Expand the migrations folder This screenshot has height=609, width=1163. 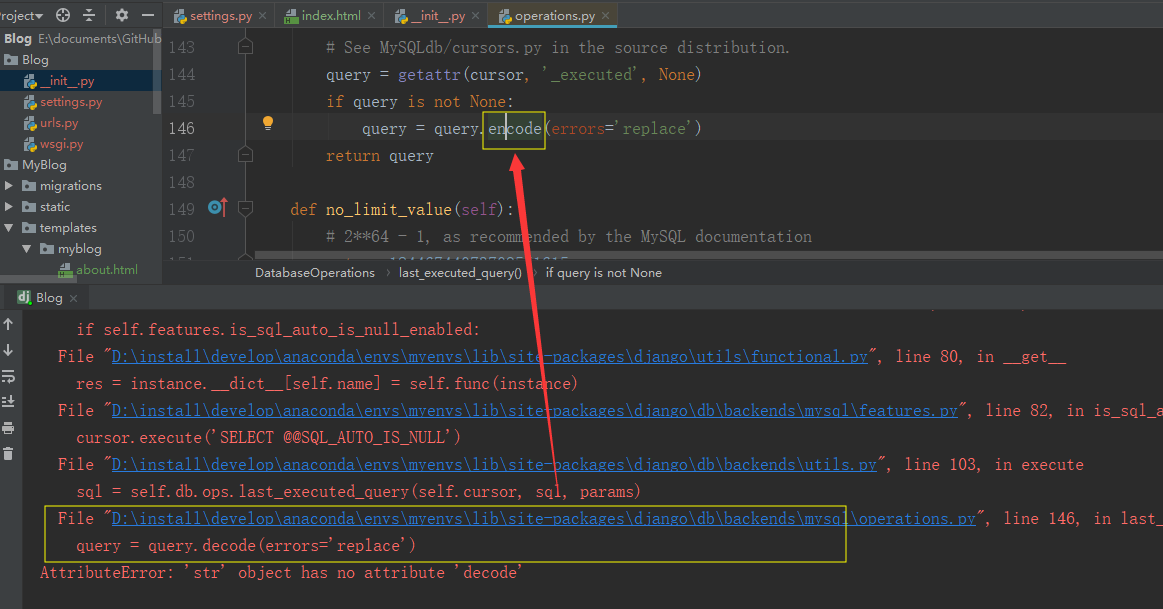[x=9, y=186]
